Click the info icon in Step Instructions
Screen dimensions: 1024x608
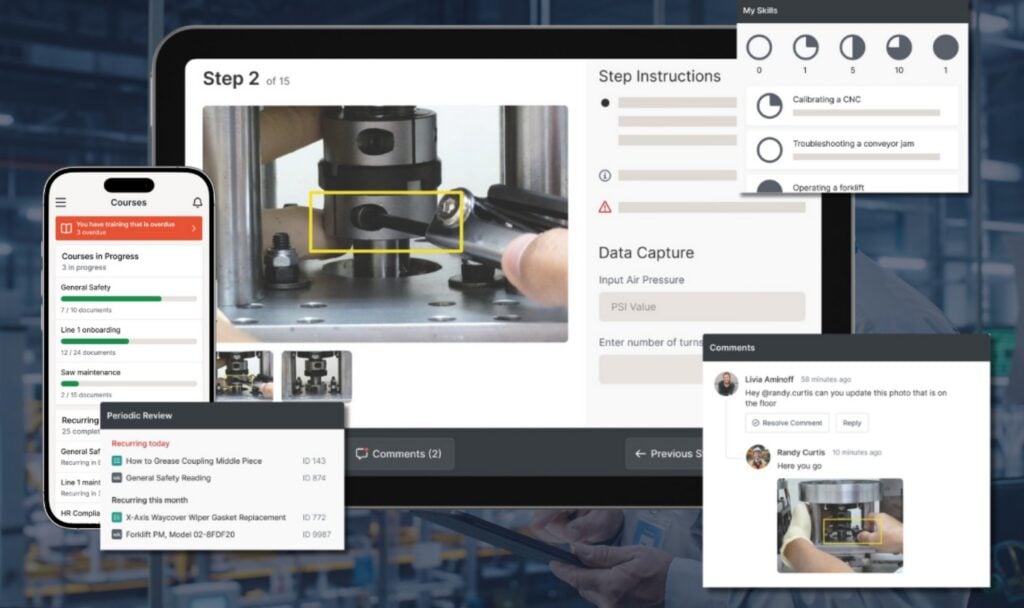[x=605, y=176]
